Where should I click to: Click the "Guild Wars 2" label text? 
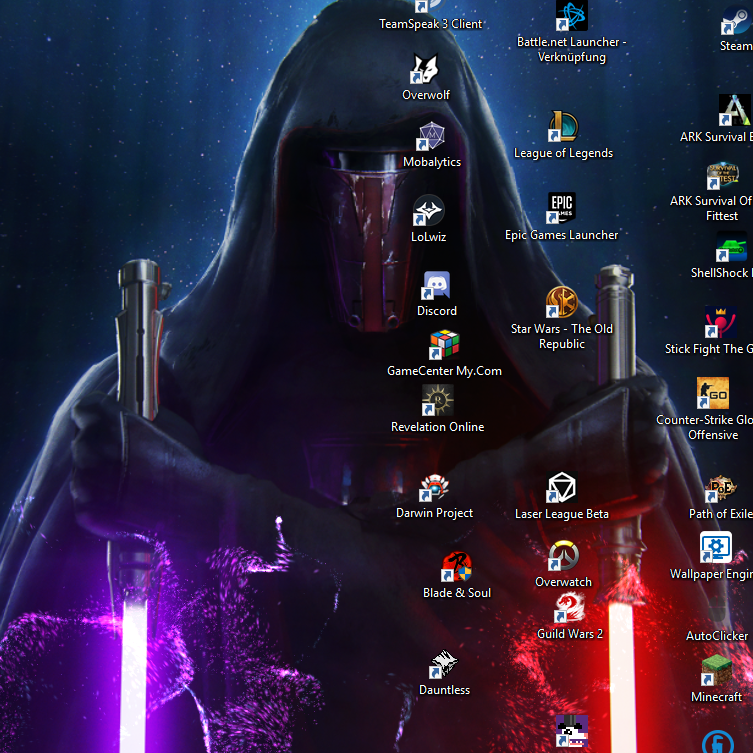click(570, 634)
